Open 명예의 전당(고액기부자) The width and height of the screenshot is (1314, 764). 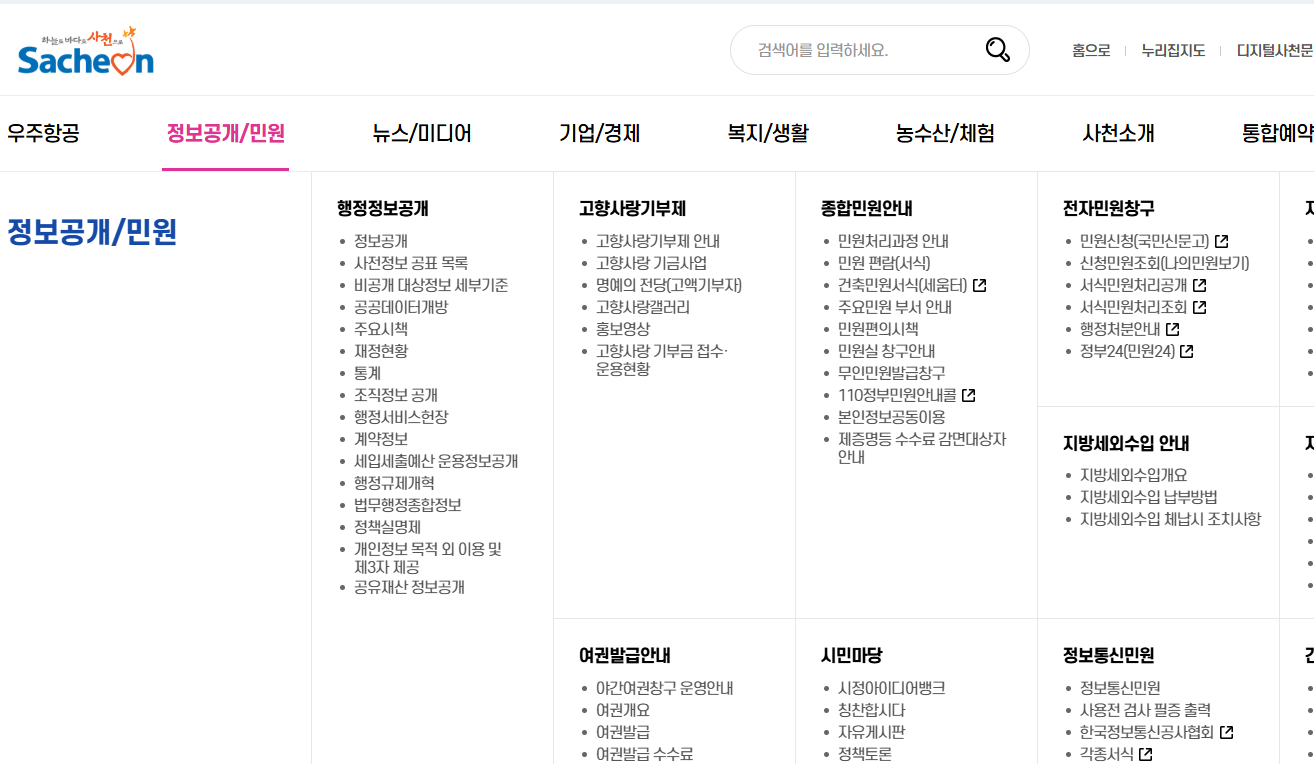[669, 285]
